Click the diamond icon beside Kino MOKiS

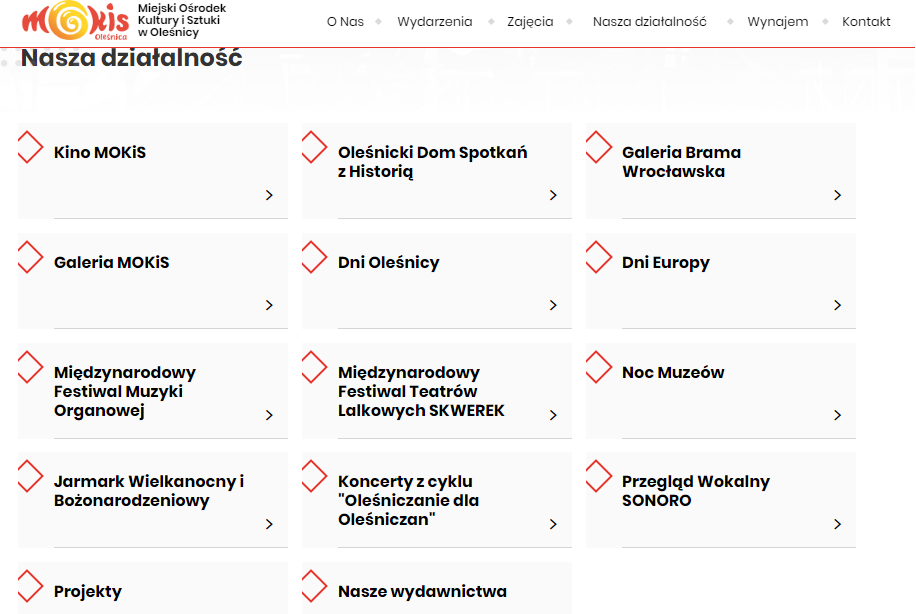pos(30,147)
